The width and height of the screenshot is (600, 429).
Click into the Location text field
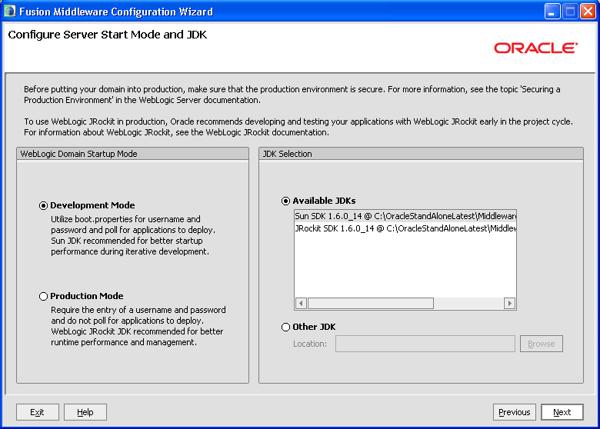coord(425,344)
